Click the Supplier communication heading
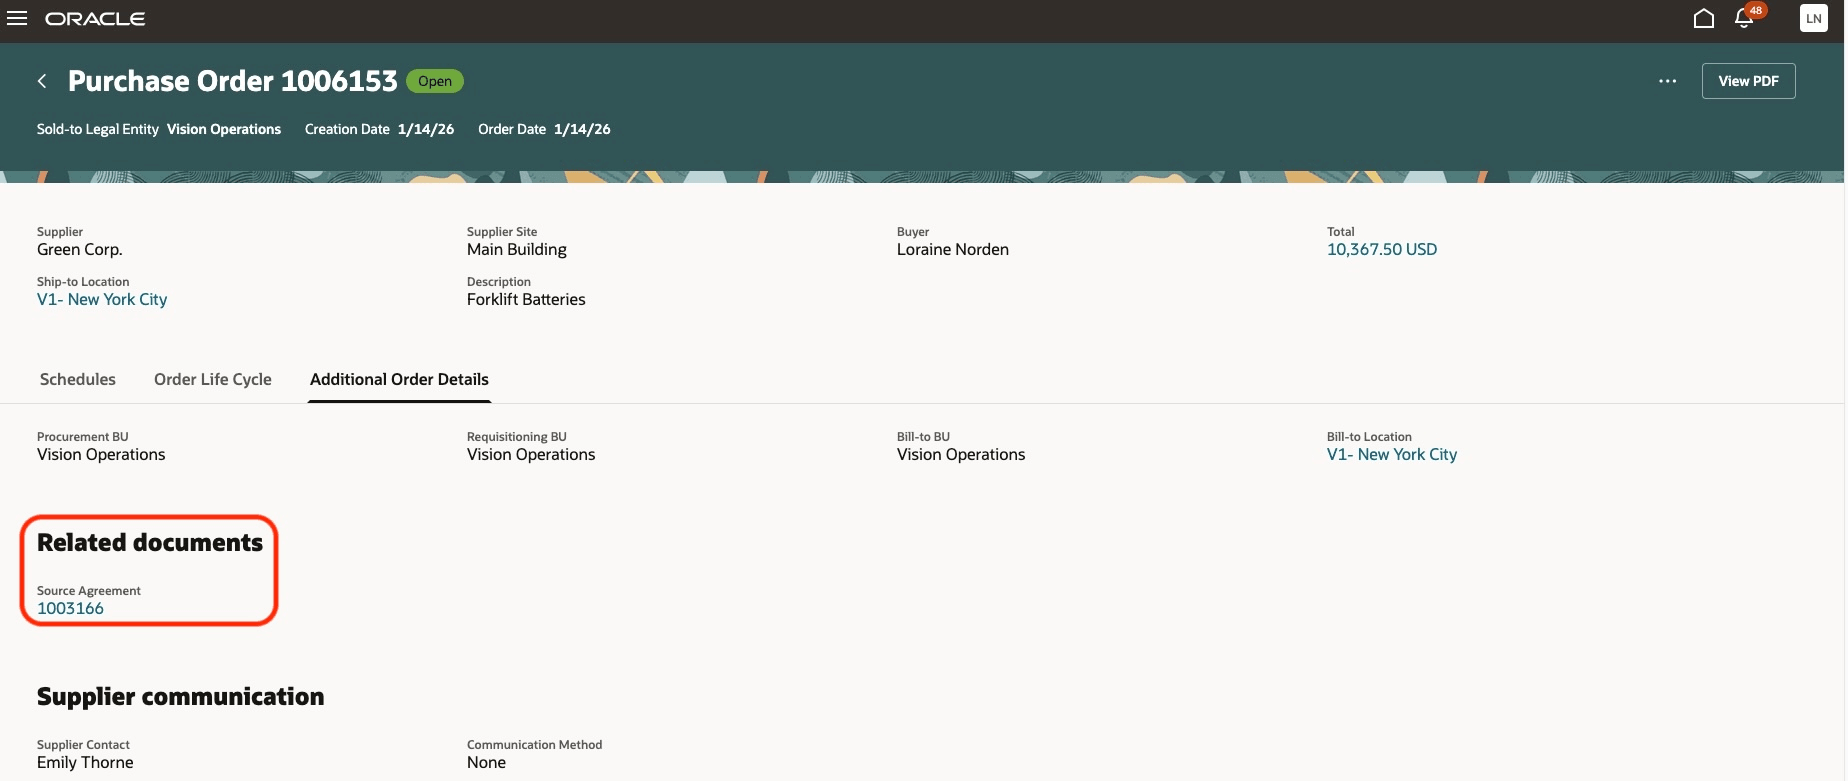The image size is (1848, 781). [x=181, y=696]
